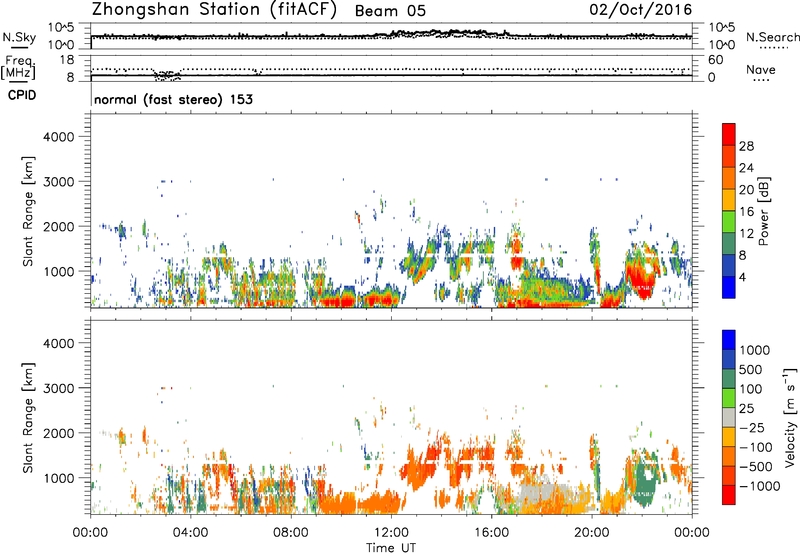The height and width of the screenshot is (554, 800).
Task: Click the 'Nave' legend label
Action: 761,70
